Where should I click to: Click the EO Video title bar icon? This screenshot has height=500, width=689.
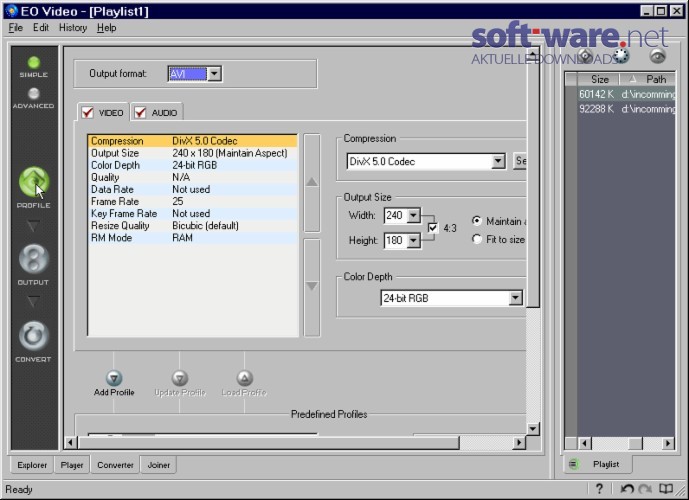(x=11, y=11)
